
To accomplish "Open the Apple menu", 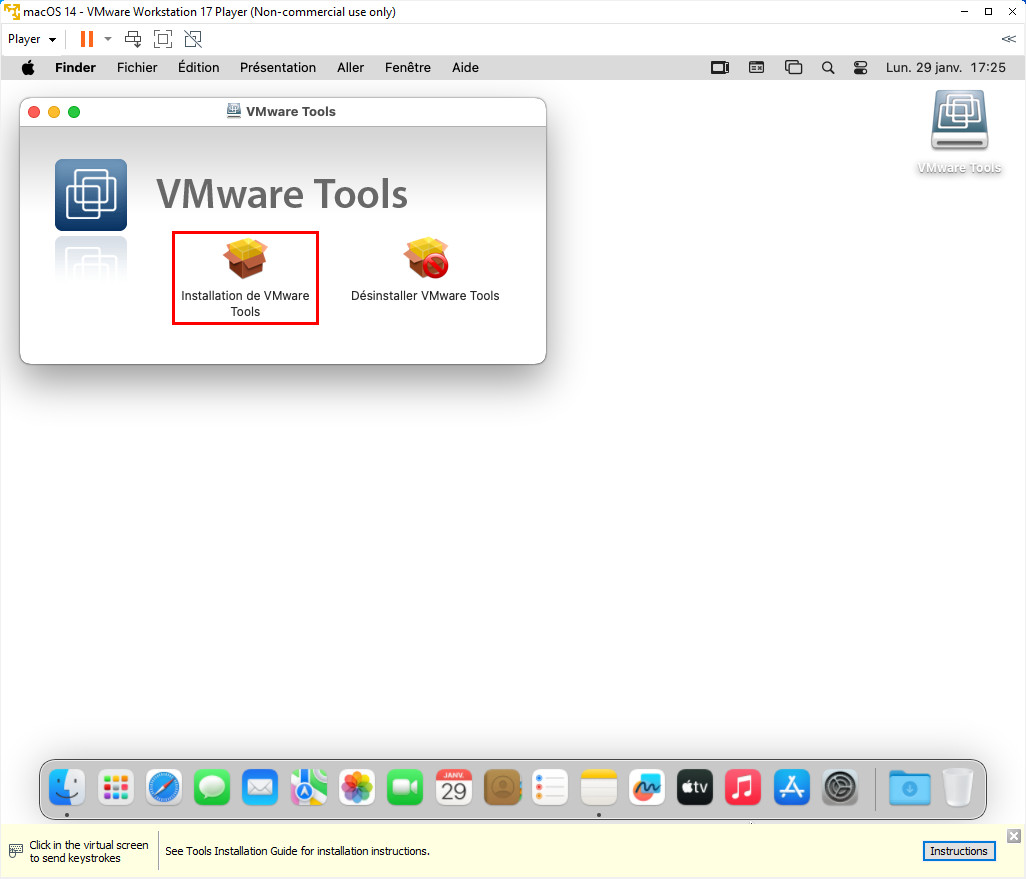I will pos(28,67).
